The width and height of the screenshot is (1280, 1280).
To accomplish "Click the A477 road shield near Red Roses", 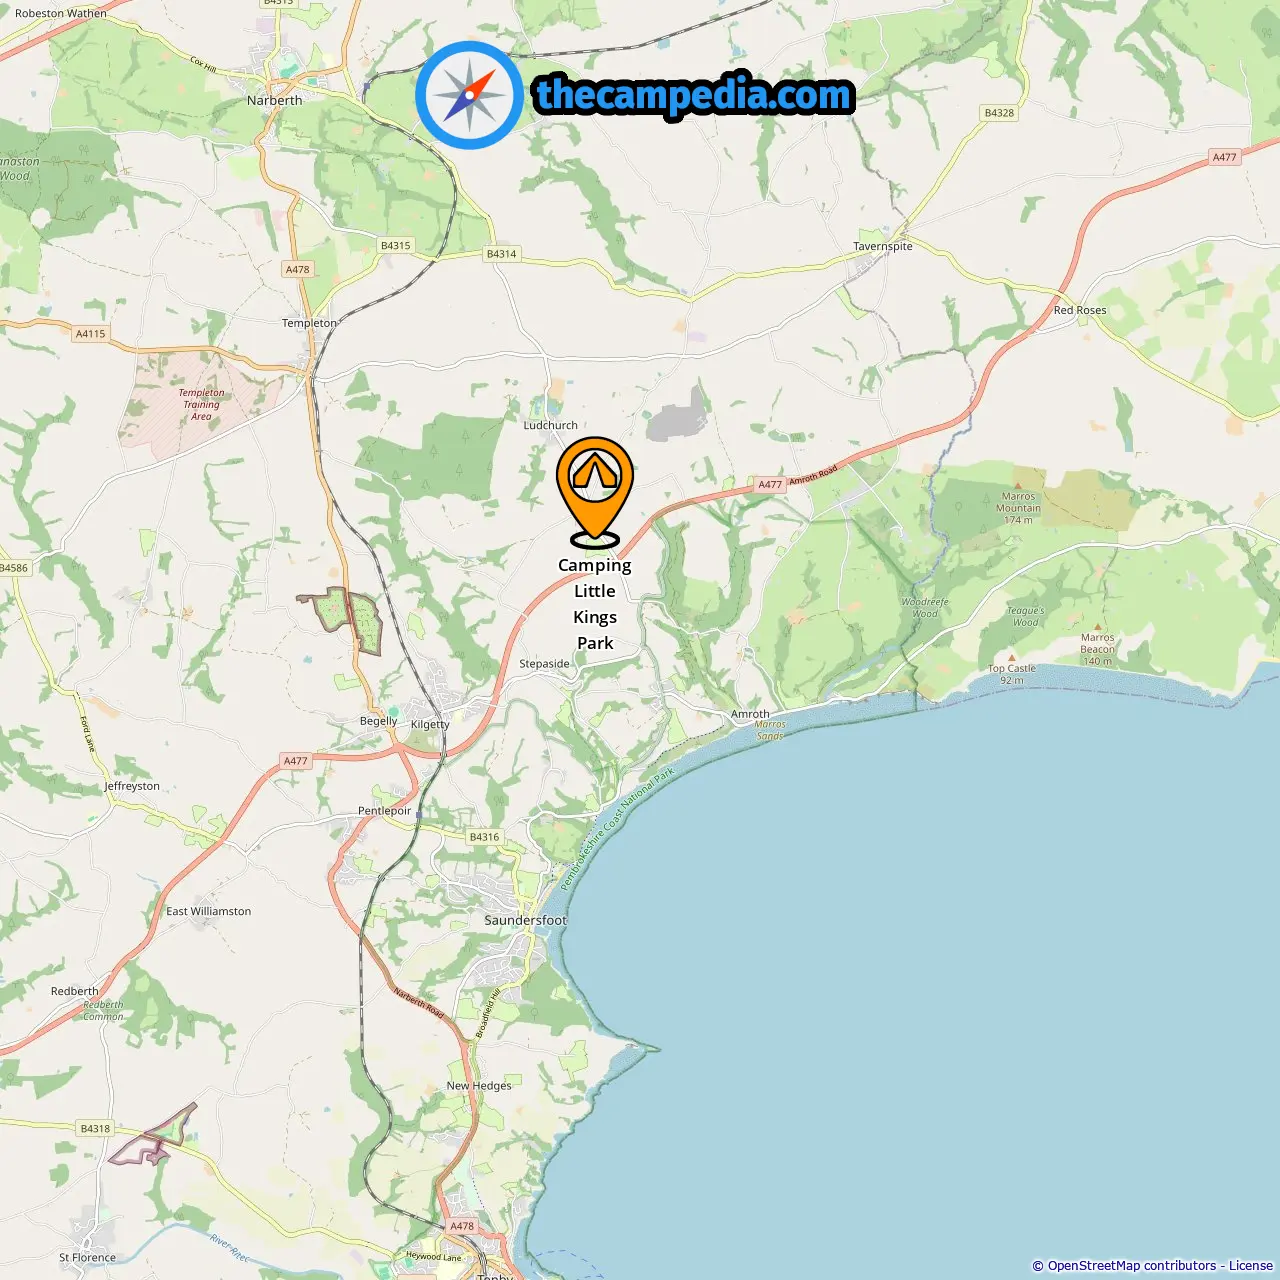I will 1224,157.
